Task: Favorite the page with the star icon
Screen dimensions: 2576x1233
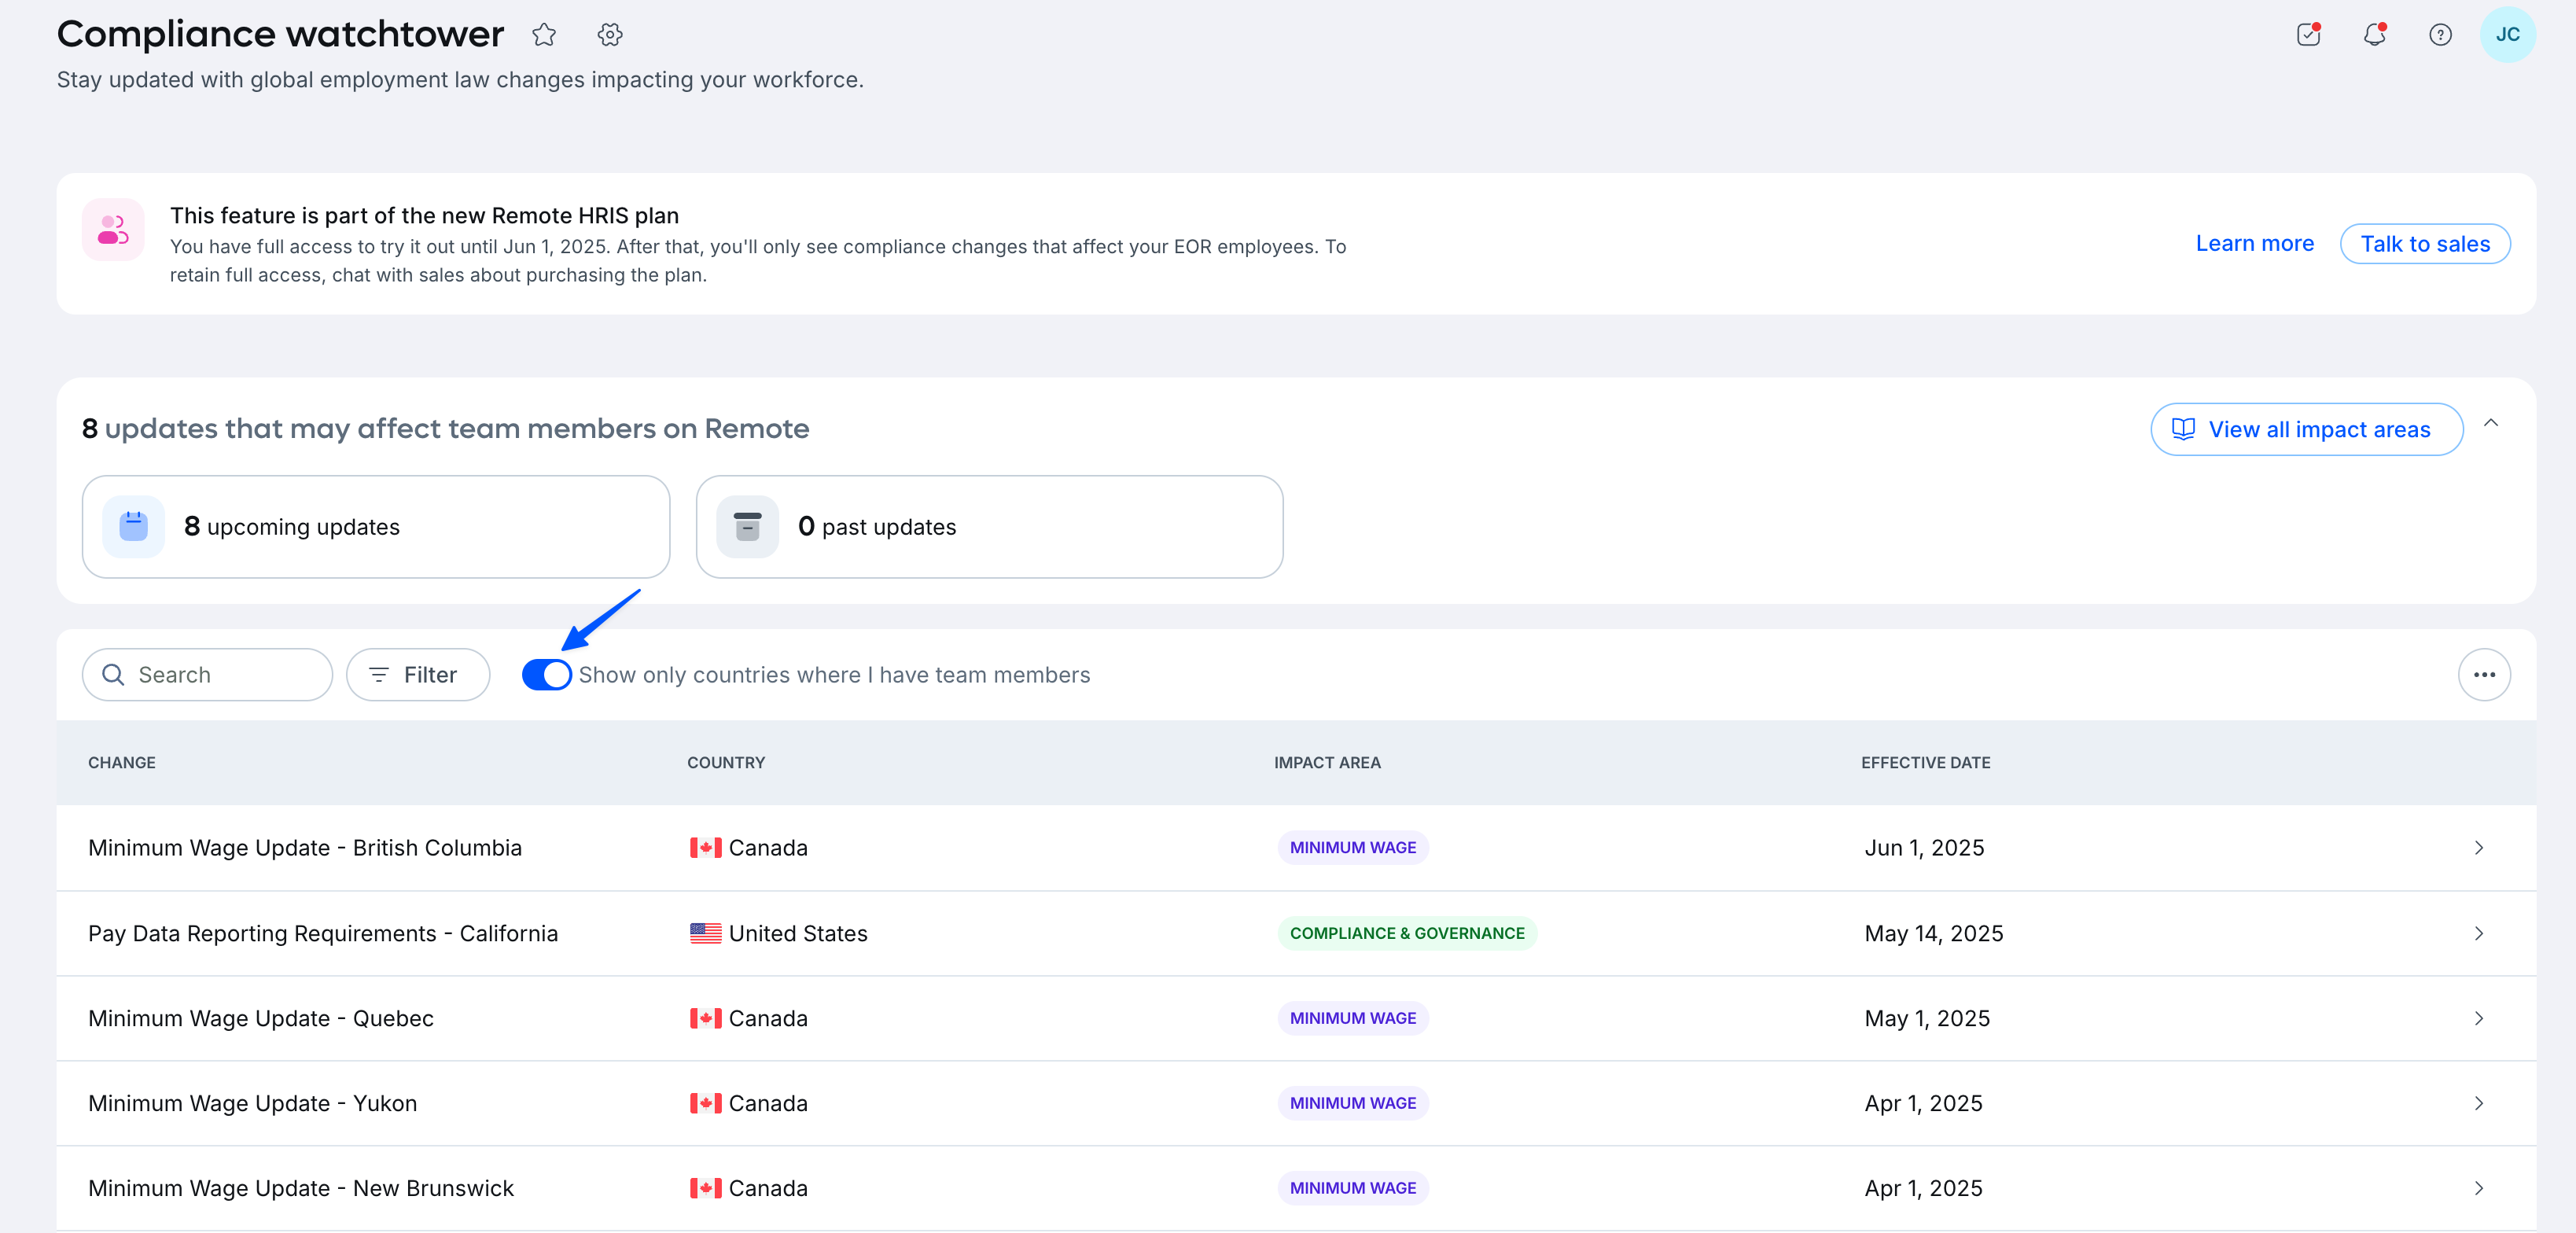Action: [544, 35]
